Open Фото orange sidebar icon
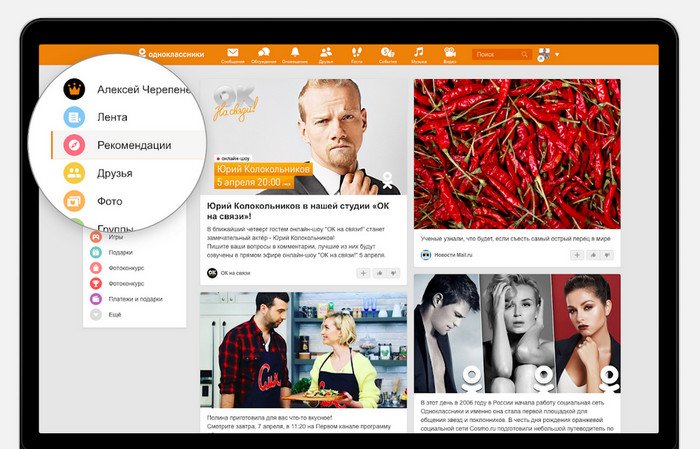The width and height of the screenshot is (700, 449). 74,201
